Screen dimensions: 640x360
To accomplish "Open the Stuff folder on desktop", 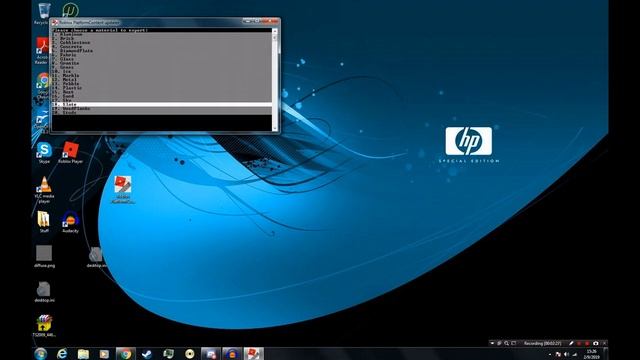I will (44, 222).
